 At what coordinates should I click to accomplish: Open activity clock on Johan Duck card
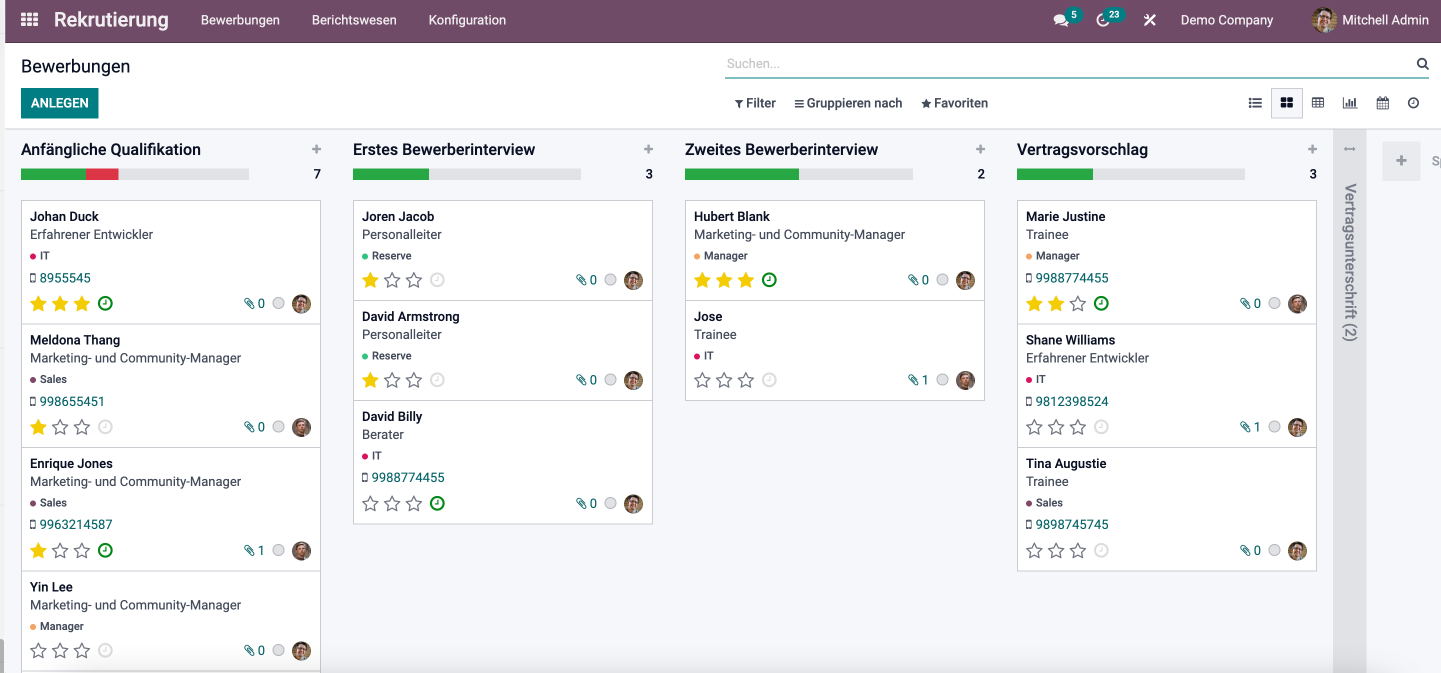coord(105,303)
